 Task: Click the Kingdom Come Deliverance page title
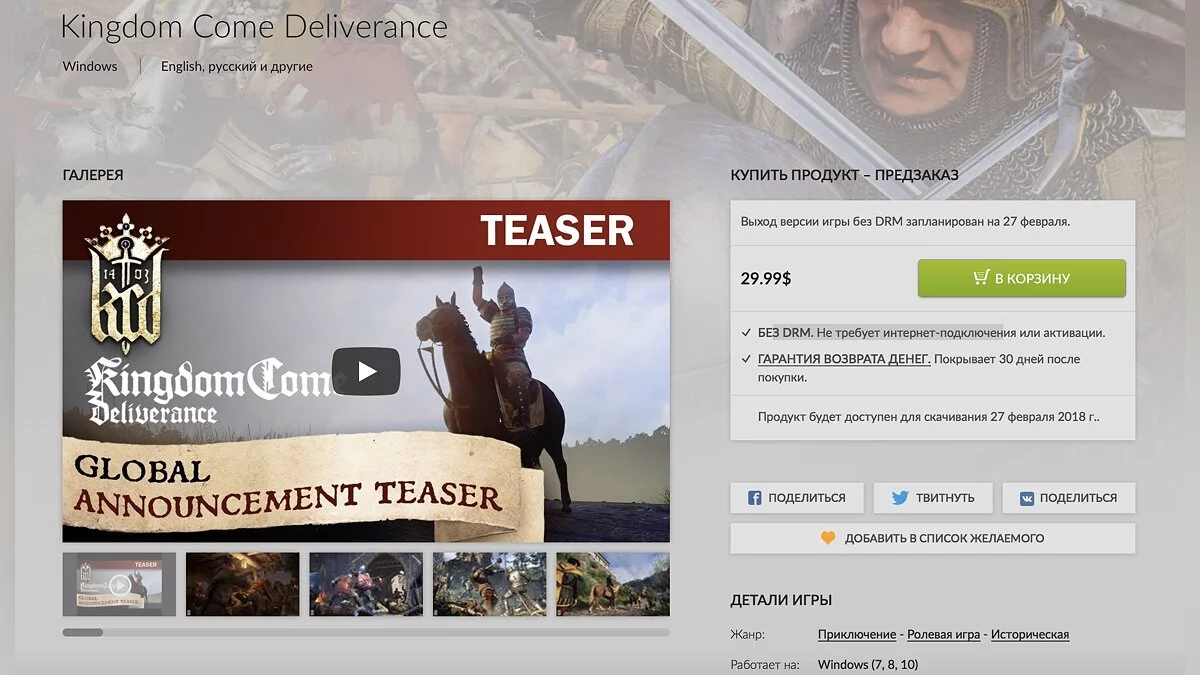coord(254,27)
